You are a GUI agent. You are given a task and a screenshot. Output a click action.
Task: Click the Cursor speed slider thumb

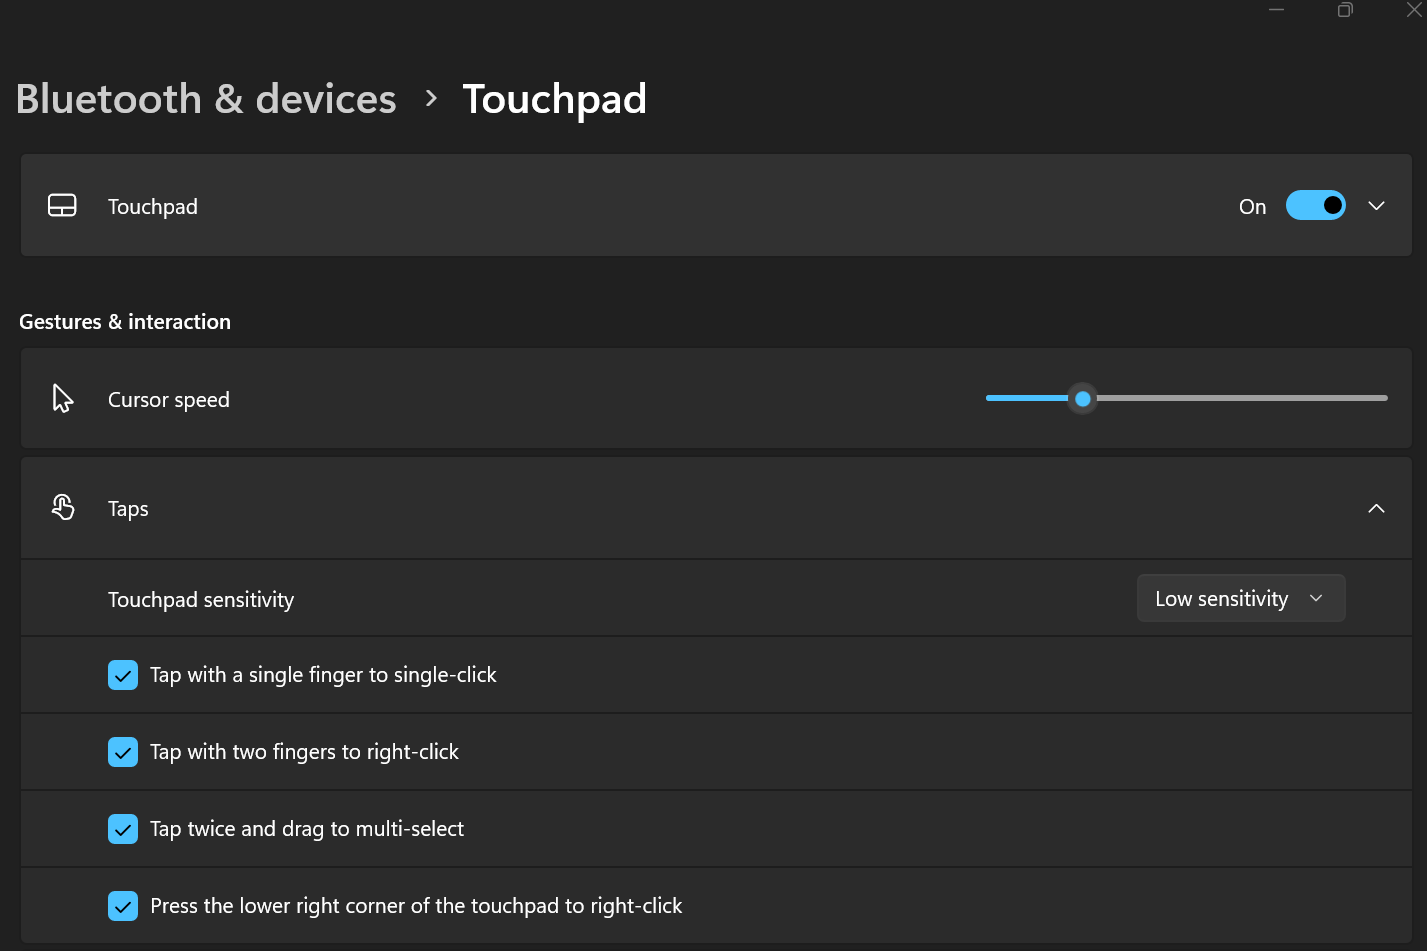1082,398
